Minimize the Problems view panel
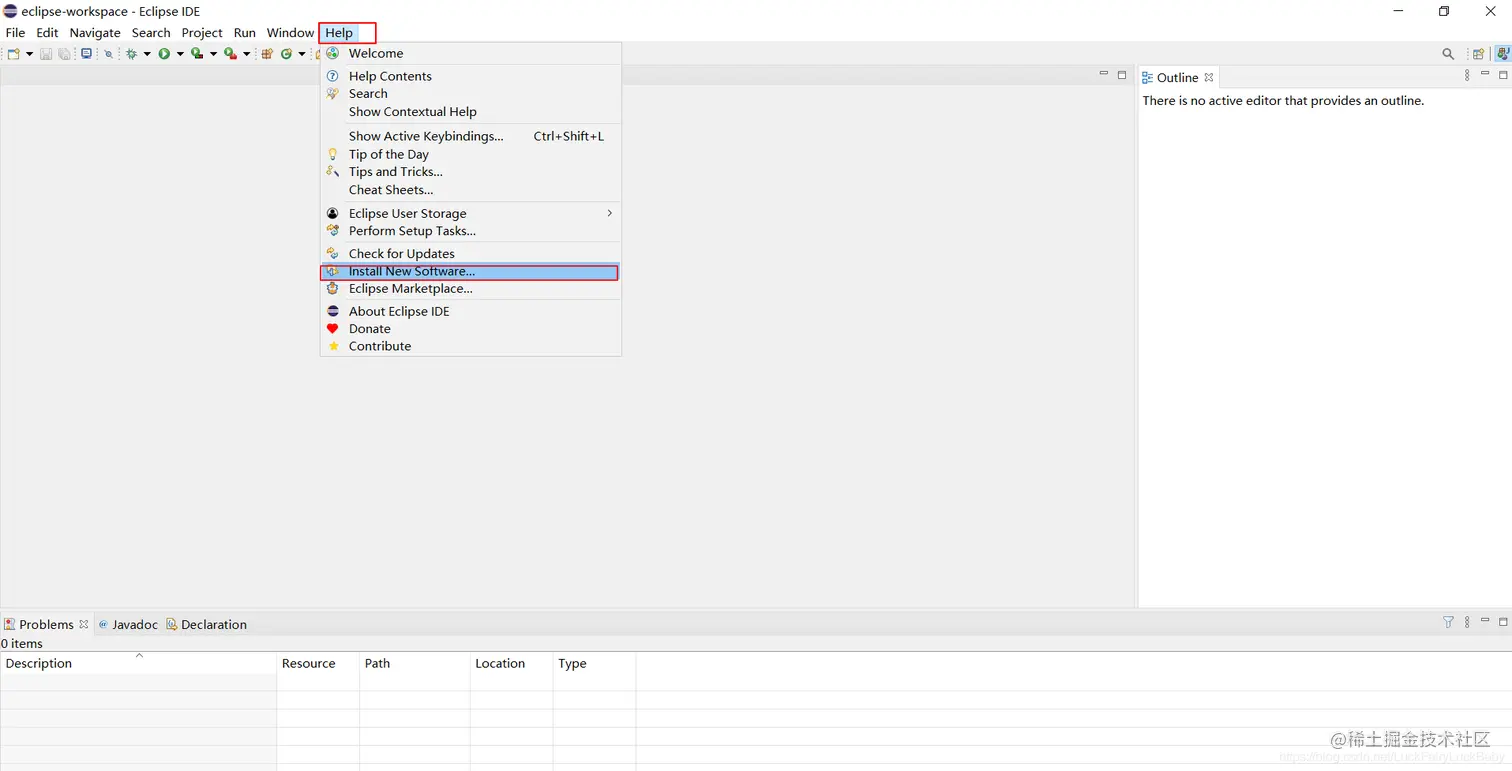 pyautogui.click(x=1485, y=620)
